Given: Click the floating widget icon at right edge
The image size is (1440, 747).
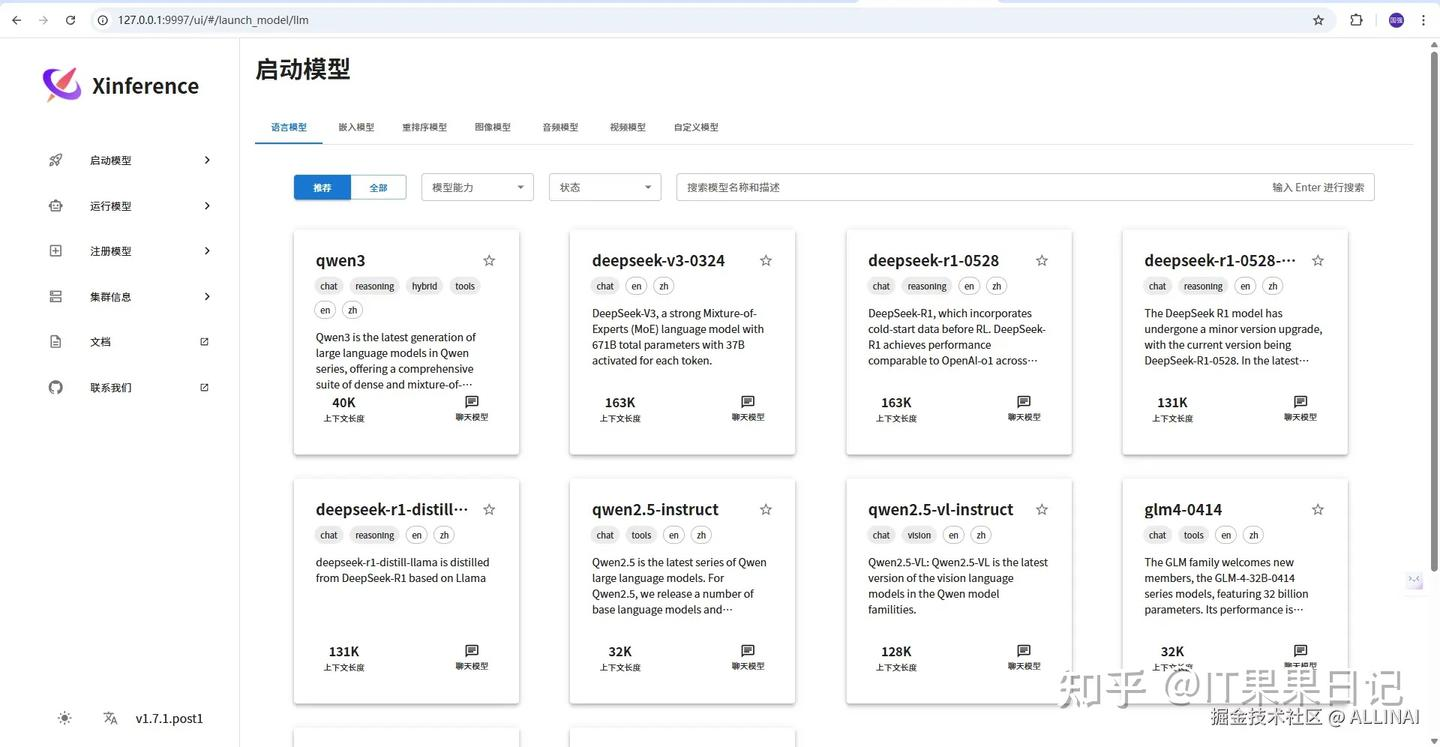Looking at the screenshot, I should 1414,581.
